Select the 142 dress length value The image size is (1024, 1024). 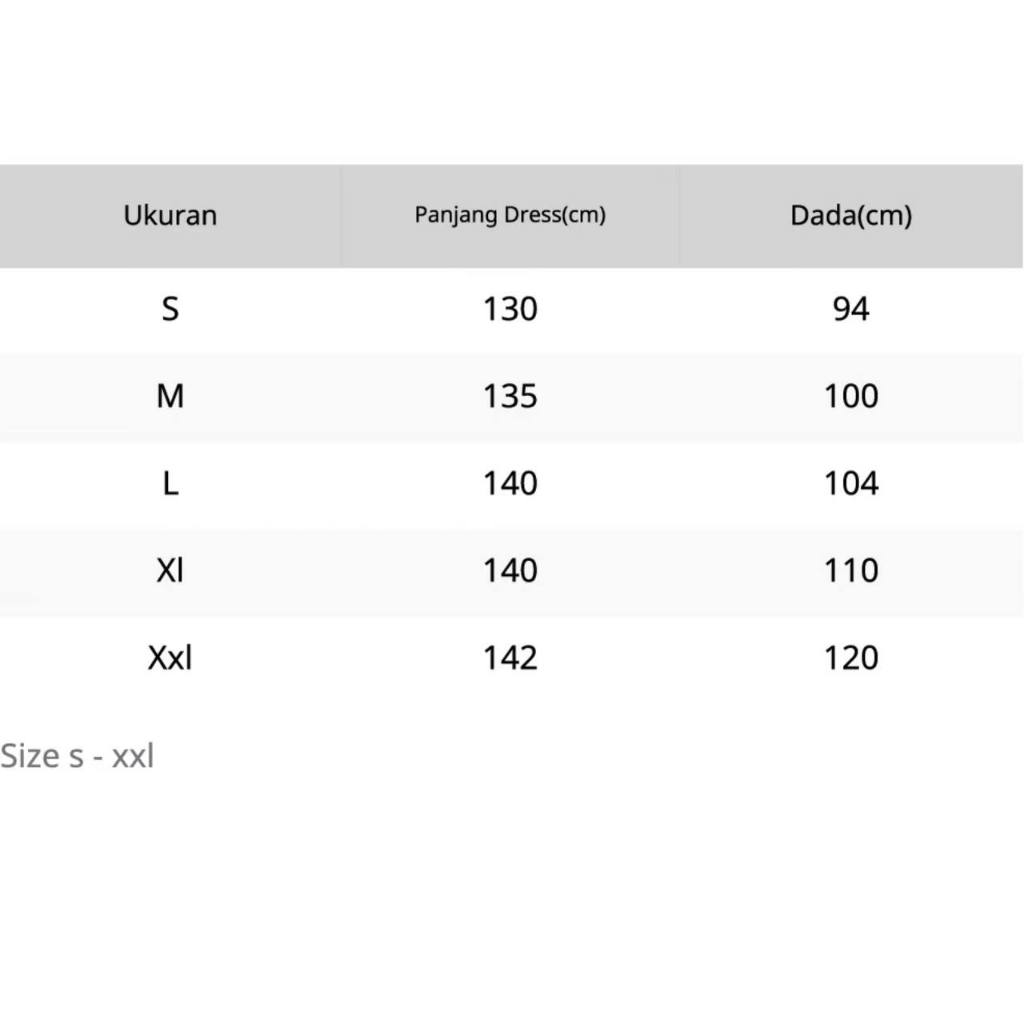[x=510, y=657]
